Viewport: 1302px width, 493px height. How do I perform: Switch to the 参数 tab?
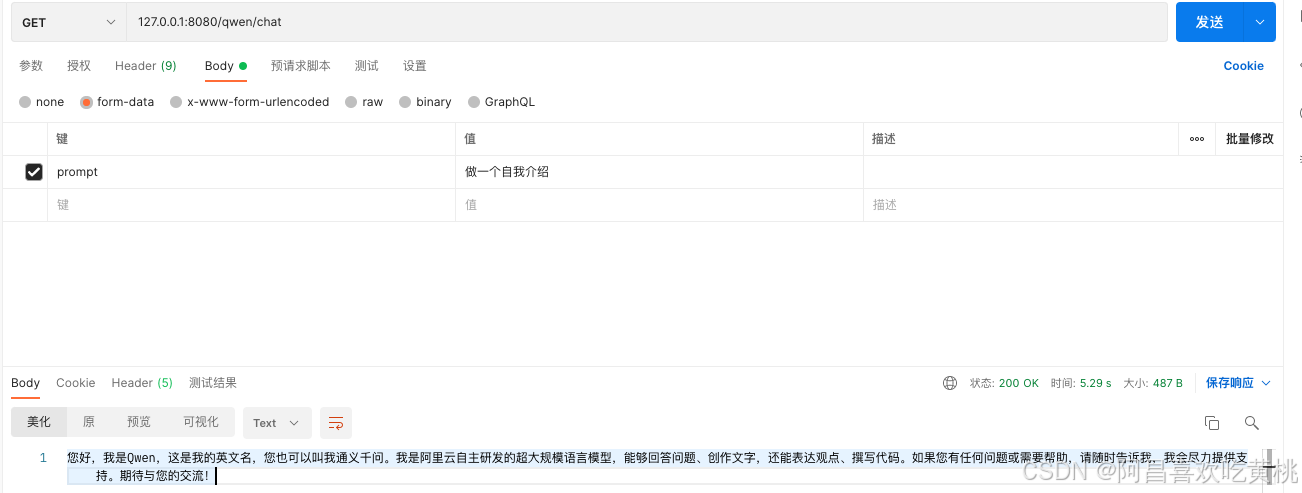[x=31, y=66]
